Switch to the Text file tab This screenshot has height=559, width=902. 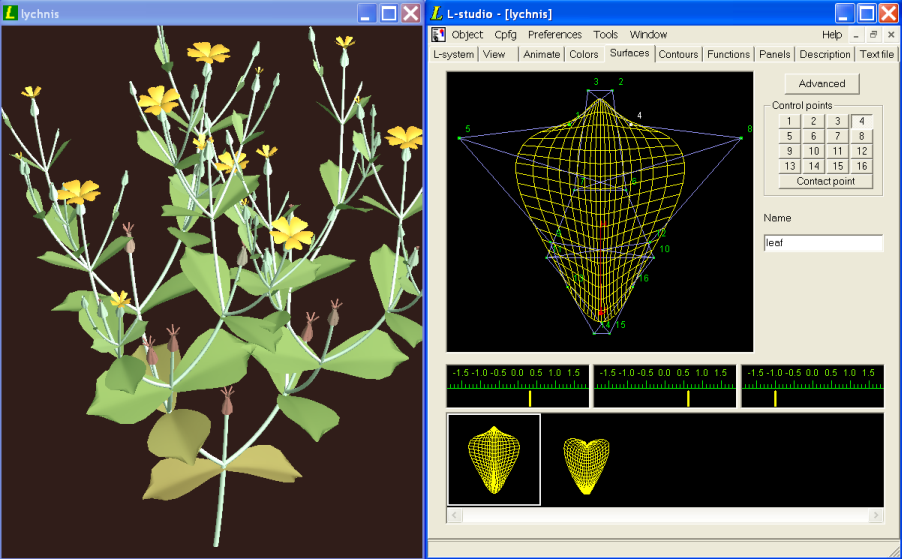tap(877, 54)
